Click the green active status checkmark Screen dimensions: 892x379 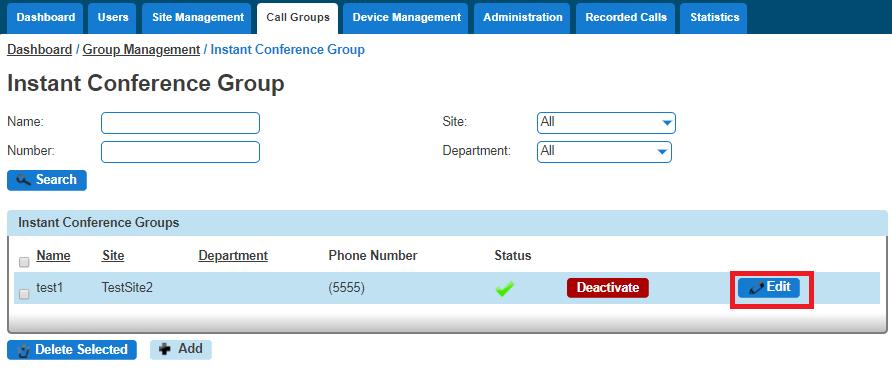(505, 289)
